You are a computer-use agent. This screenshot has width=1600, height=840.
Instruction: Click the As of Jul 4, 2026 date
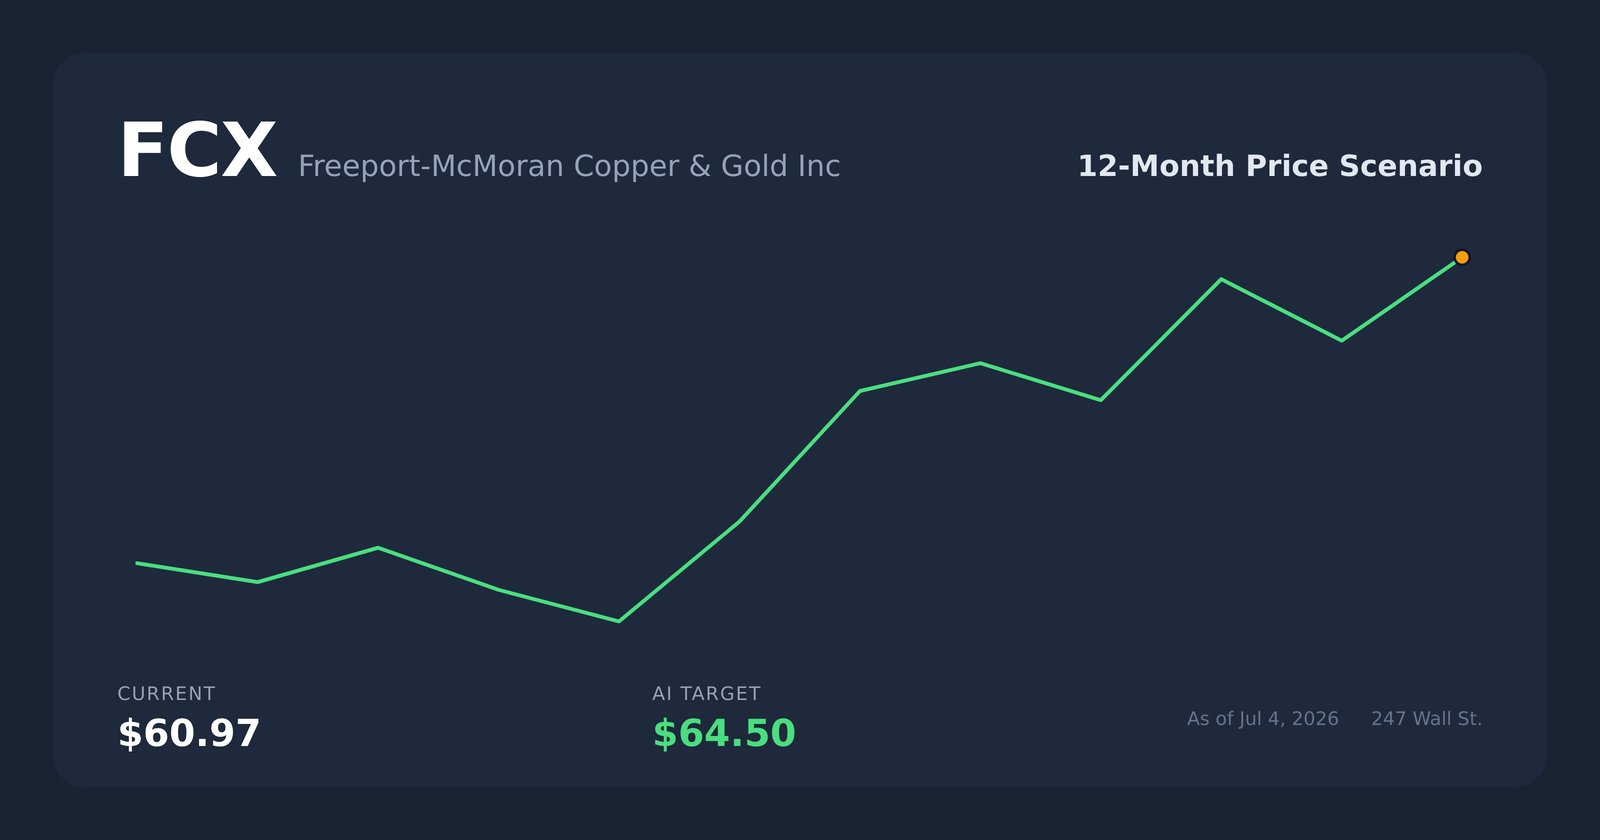(1263, 719)
